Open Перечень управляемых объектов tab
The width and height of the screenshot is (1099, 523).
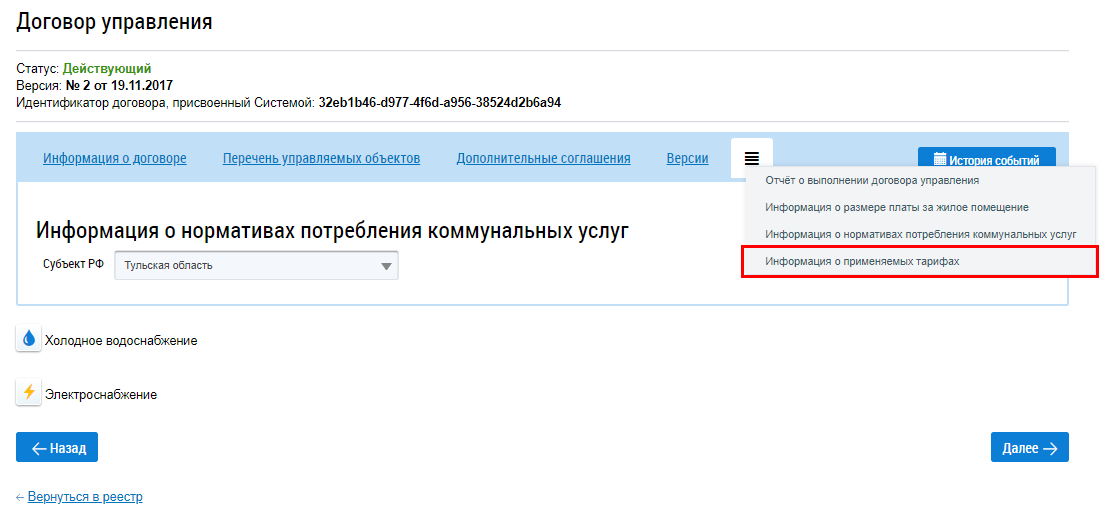point(321,158)
